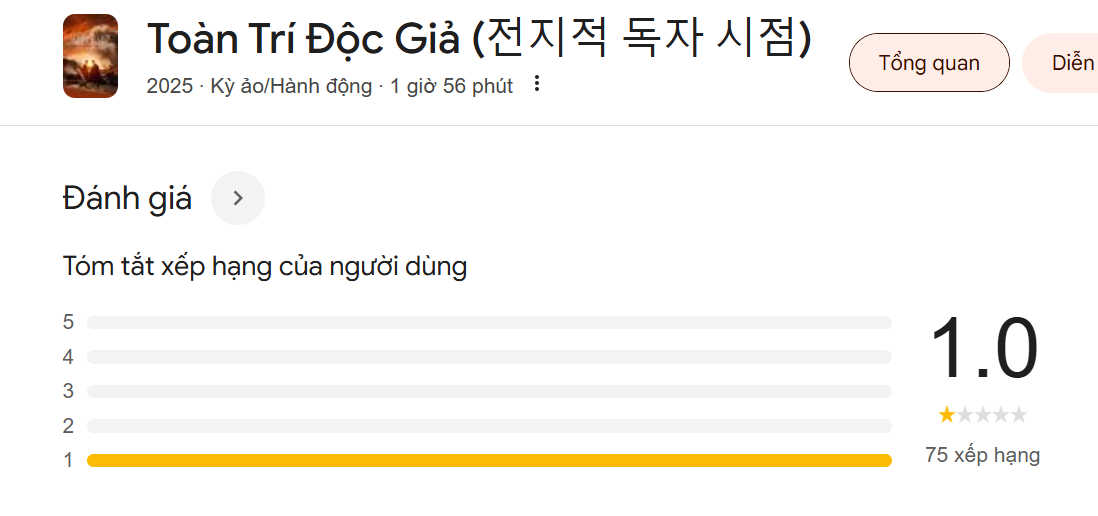
Task: Click the yellow 1-star rating bar
Action: pyautogui.click(x=489, y=460)
